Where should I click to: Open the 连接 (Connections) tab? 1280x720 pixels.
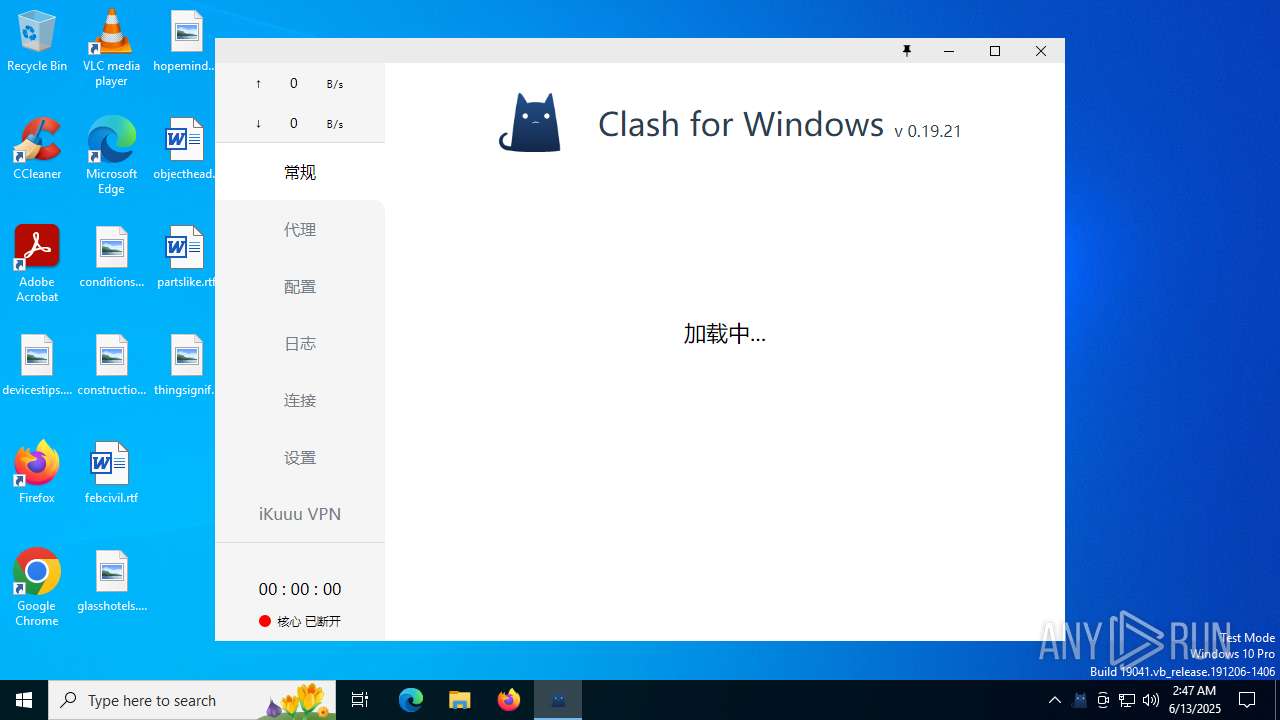(300, 400)
